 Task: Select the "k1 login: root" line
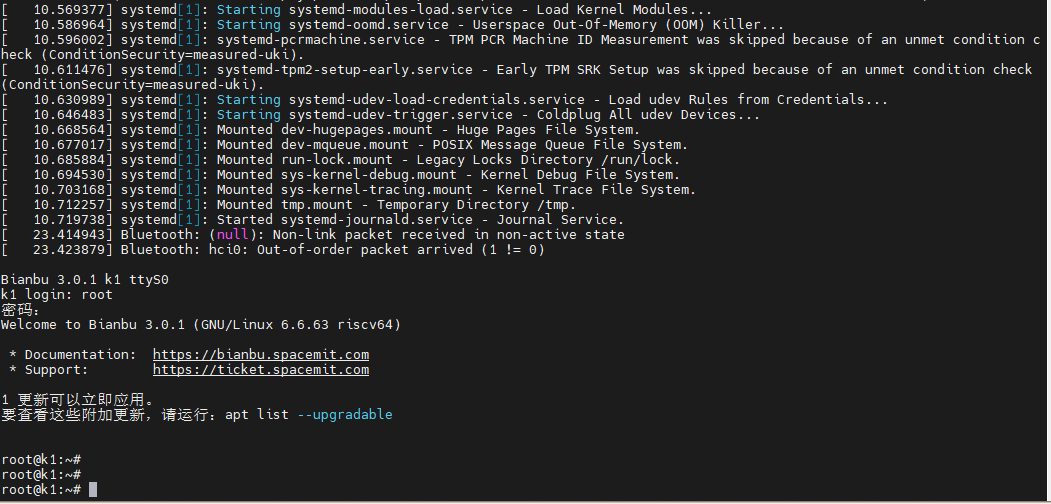coord(57,295)
